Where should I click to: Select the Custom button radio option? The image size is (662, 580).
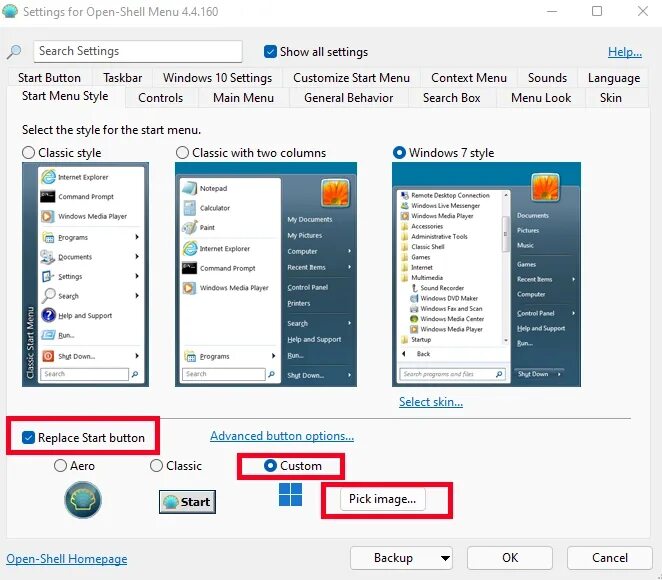(x=270, y=466)
